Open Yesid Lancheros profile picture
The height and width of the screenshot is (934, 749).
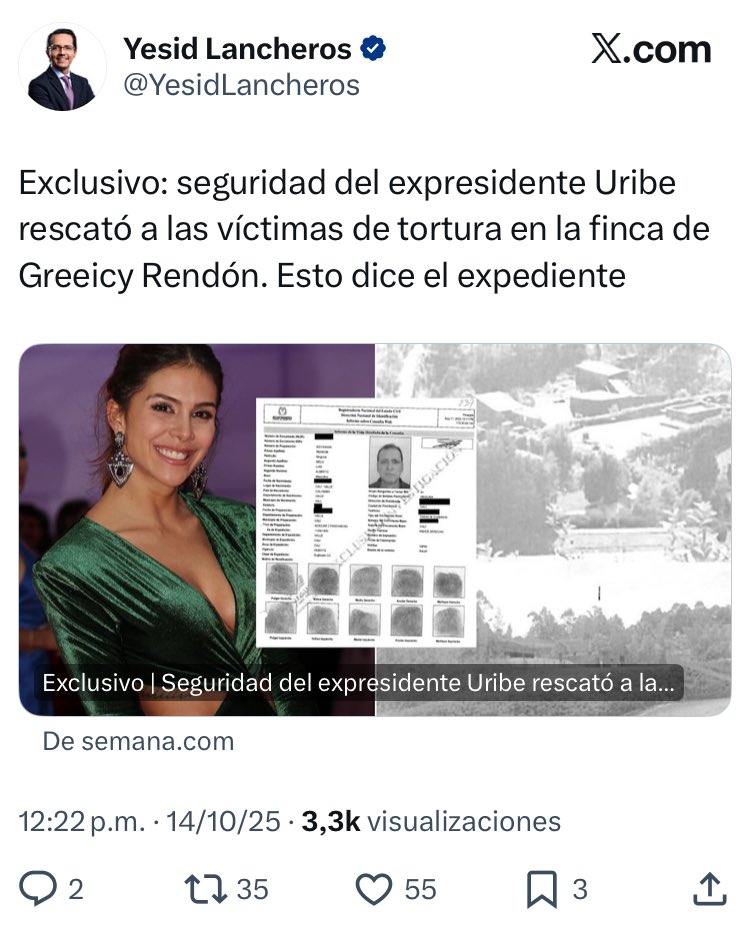pyautogui.click(x=62, y=67)
